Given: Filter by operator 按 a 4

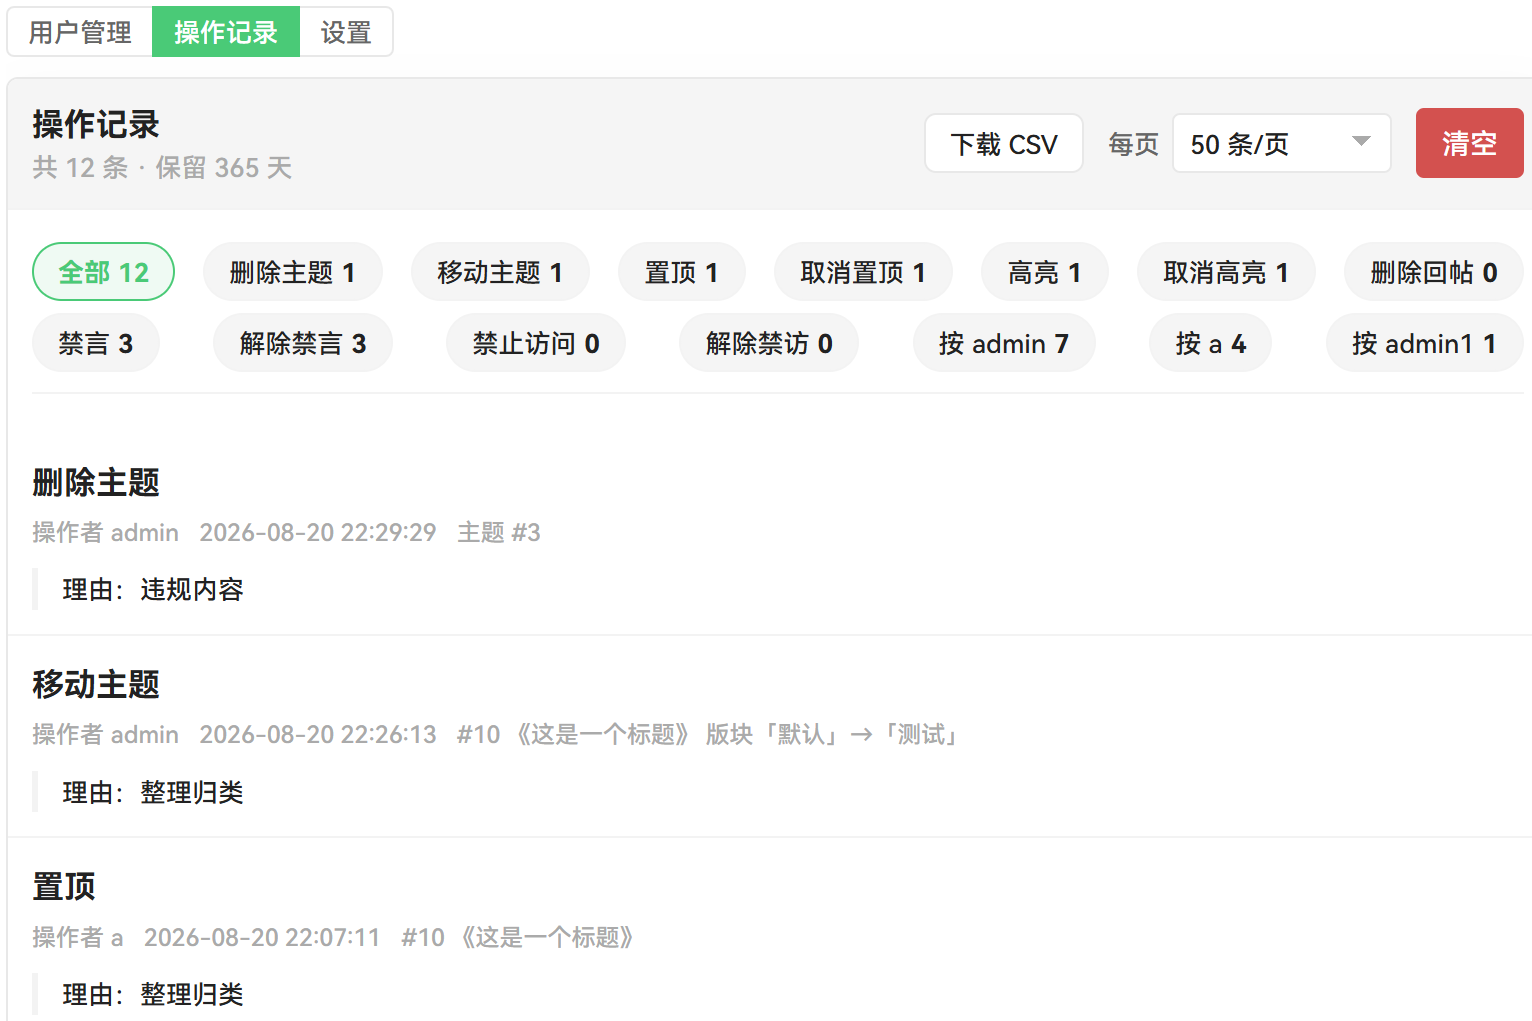Looking at the screenshot, I should [x=1211, y=343].
